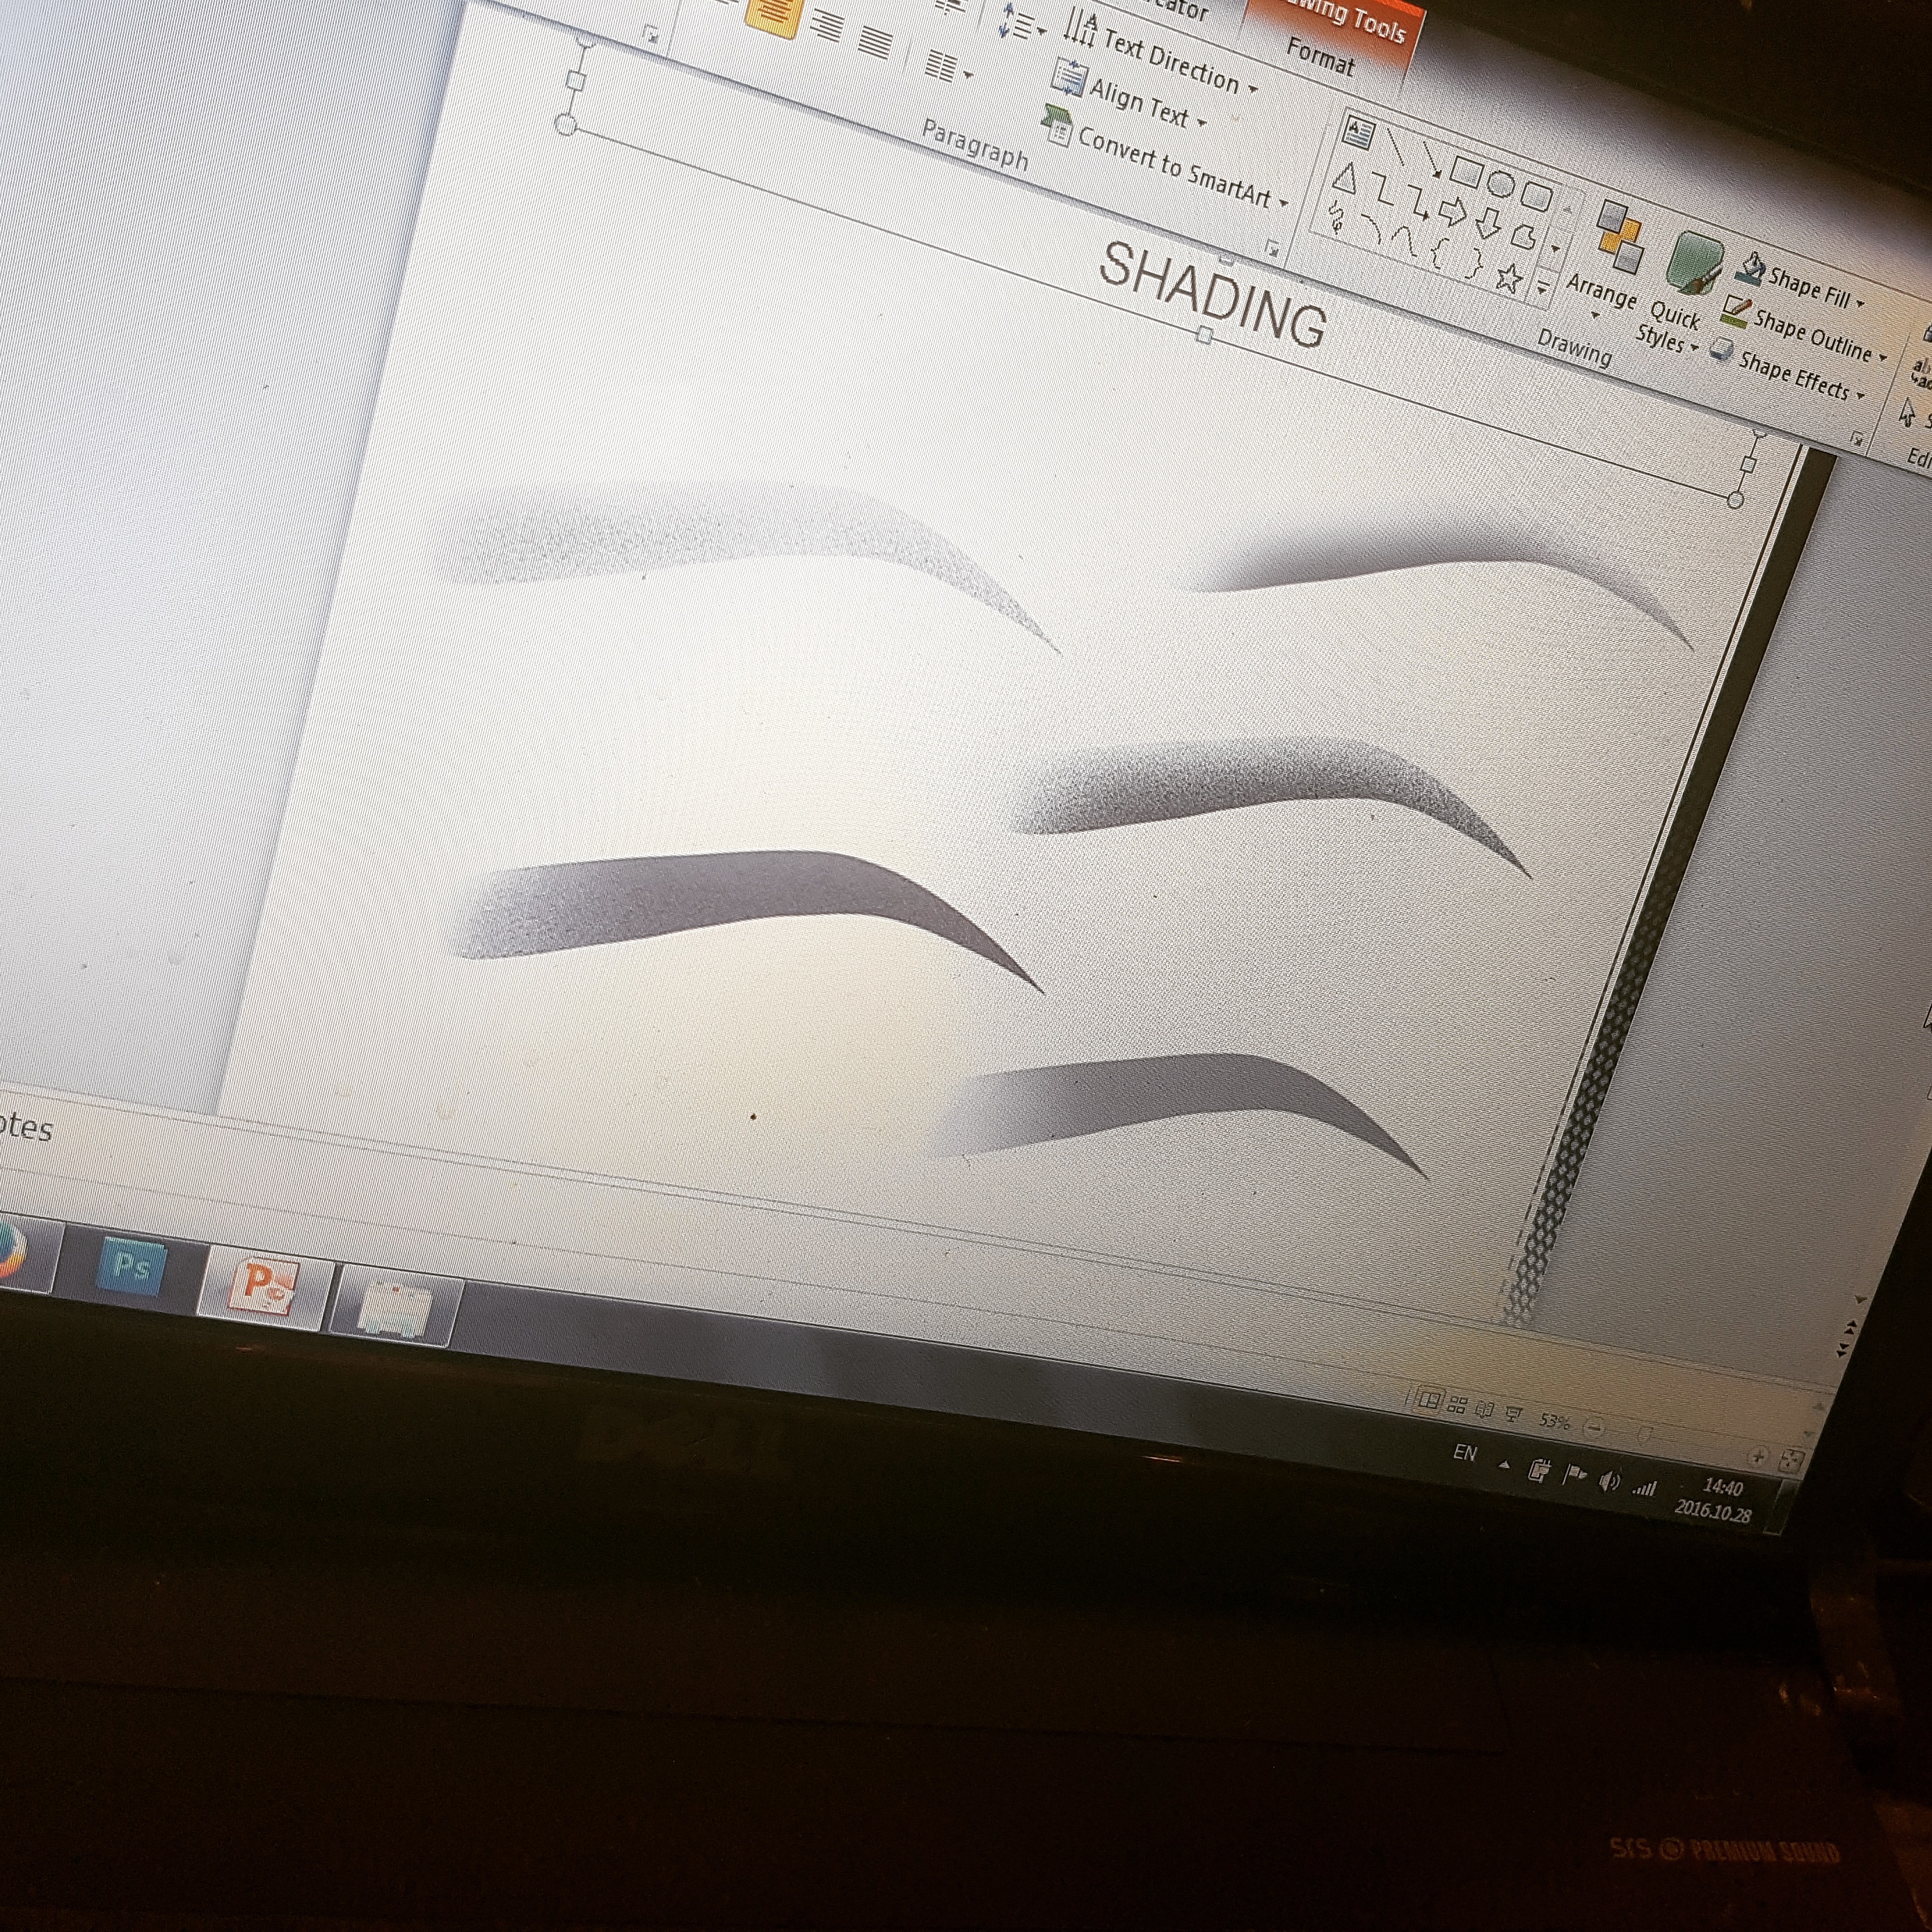Open Convert to SmartArt dropdown
Image resolution: width=1932 pixels, height=1932 pixels.
point(1284,204)
